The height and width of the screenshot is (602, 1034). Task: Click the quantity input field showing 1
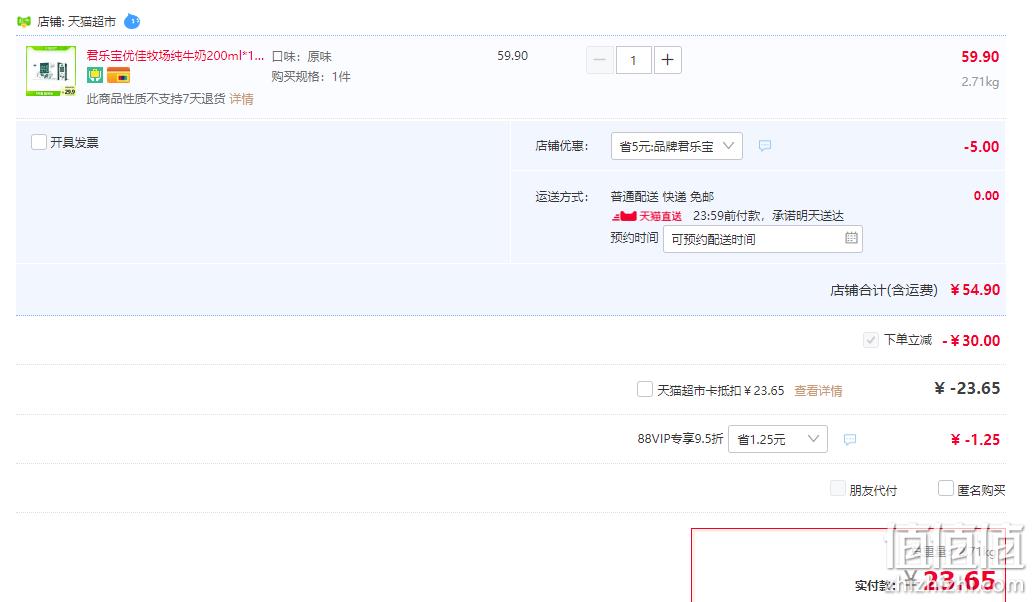(x=634, y=60)
